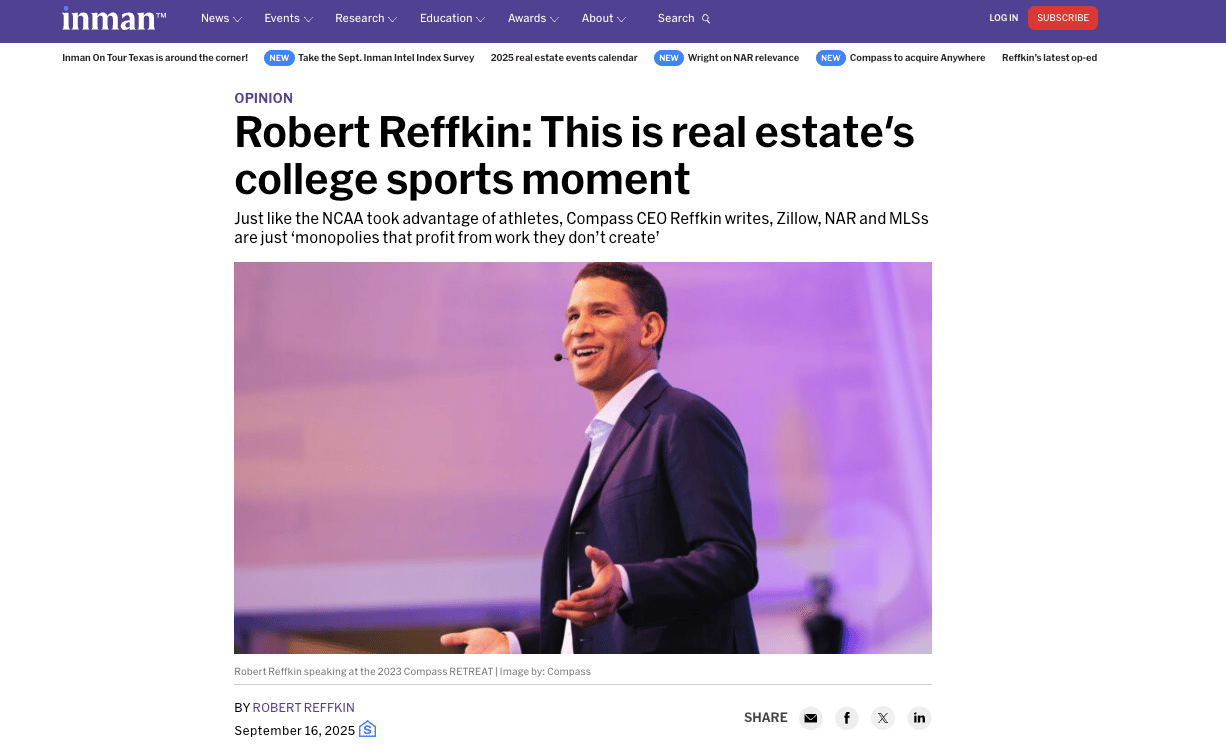
Task: Click the Subscribe button
Action: click(1063, 18)
